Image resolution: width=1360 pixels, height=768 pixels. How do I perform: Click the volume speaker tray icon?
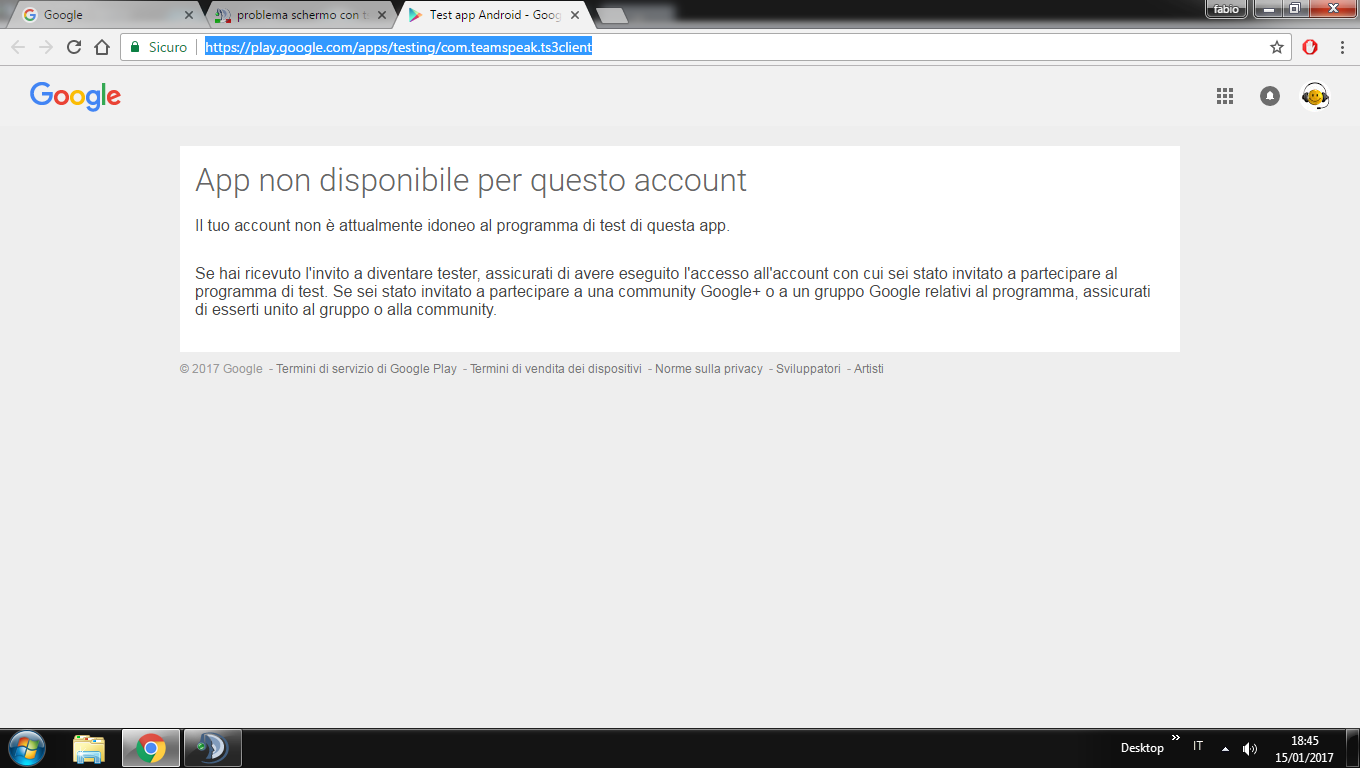click(1250, 749)
